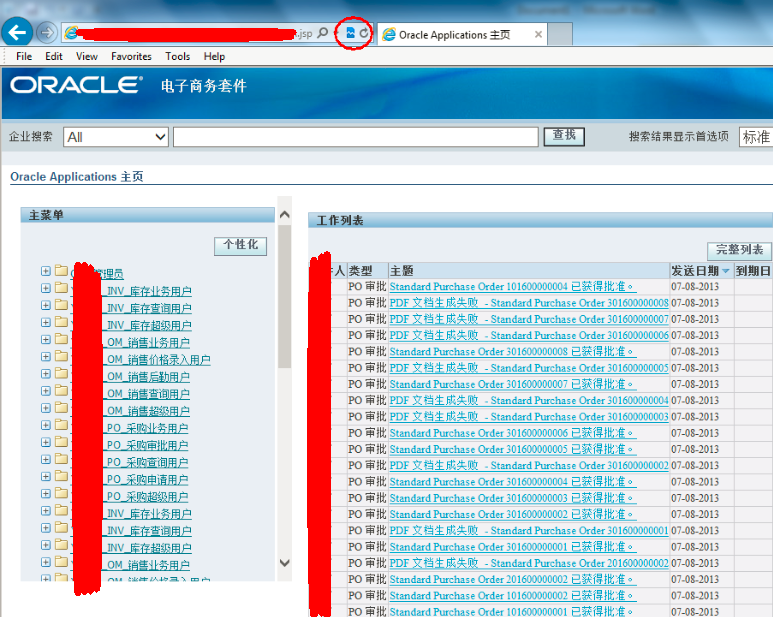Click the 主菜单 scrollbar up arrow
Viewport: 773px width, 617px height.
(x=284, y=215)
